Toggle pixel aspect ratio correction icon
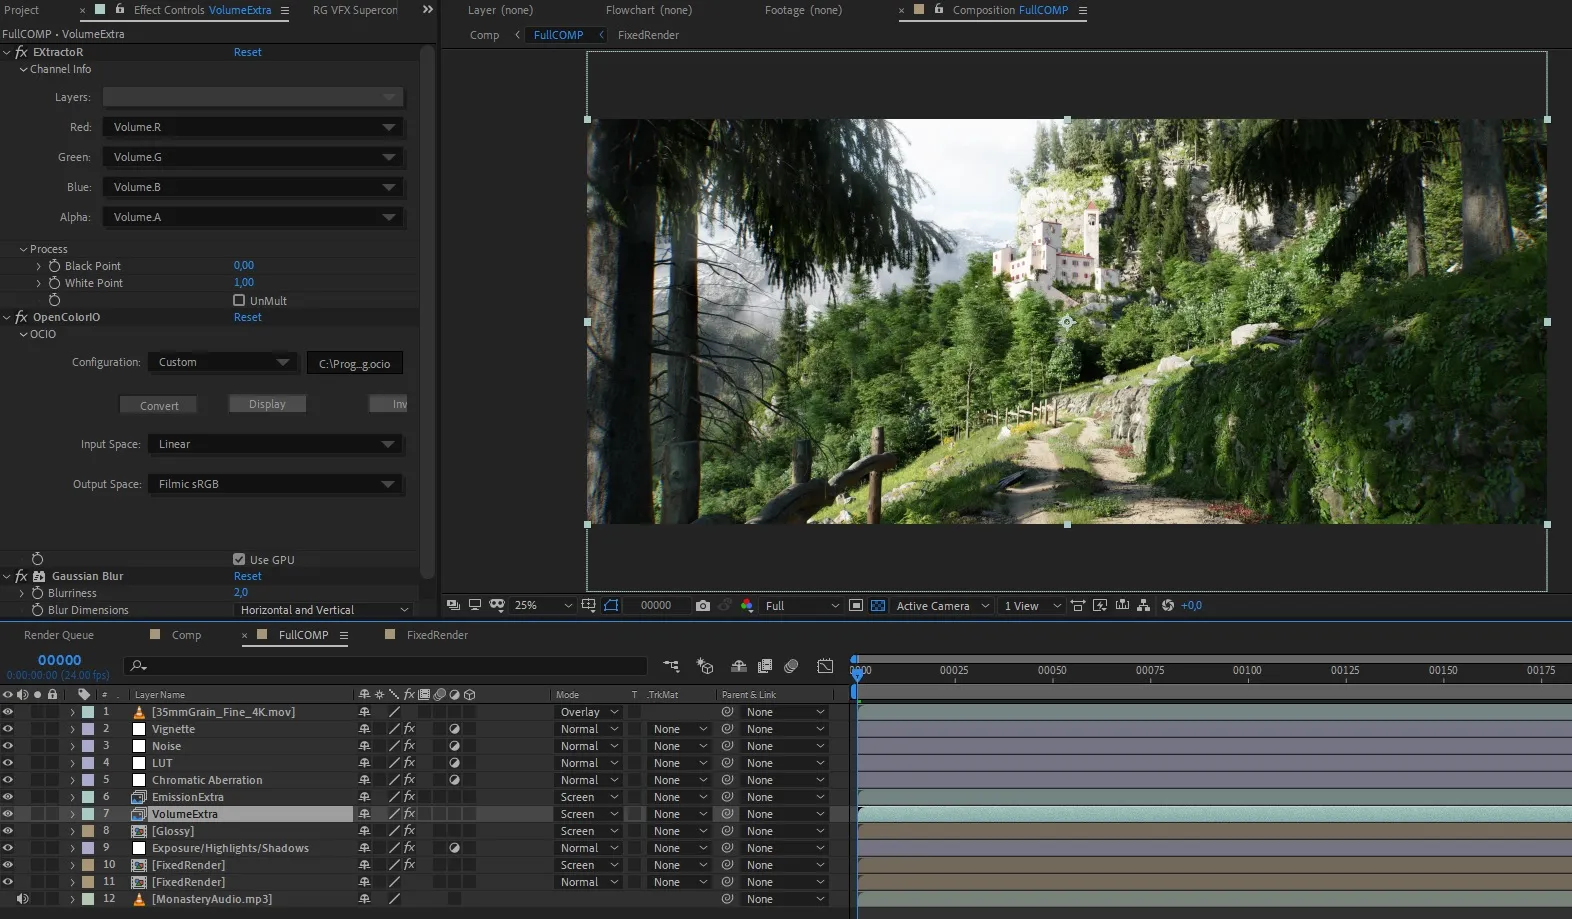The height and width of the screenshot is (919, 1572). (1078, 606)
